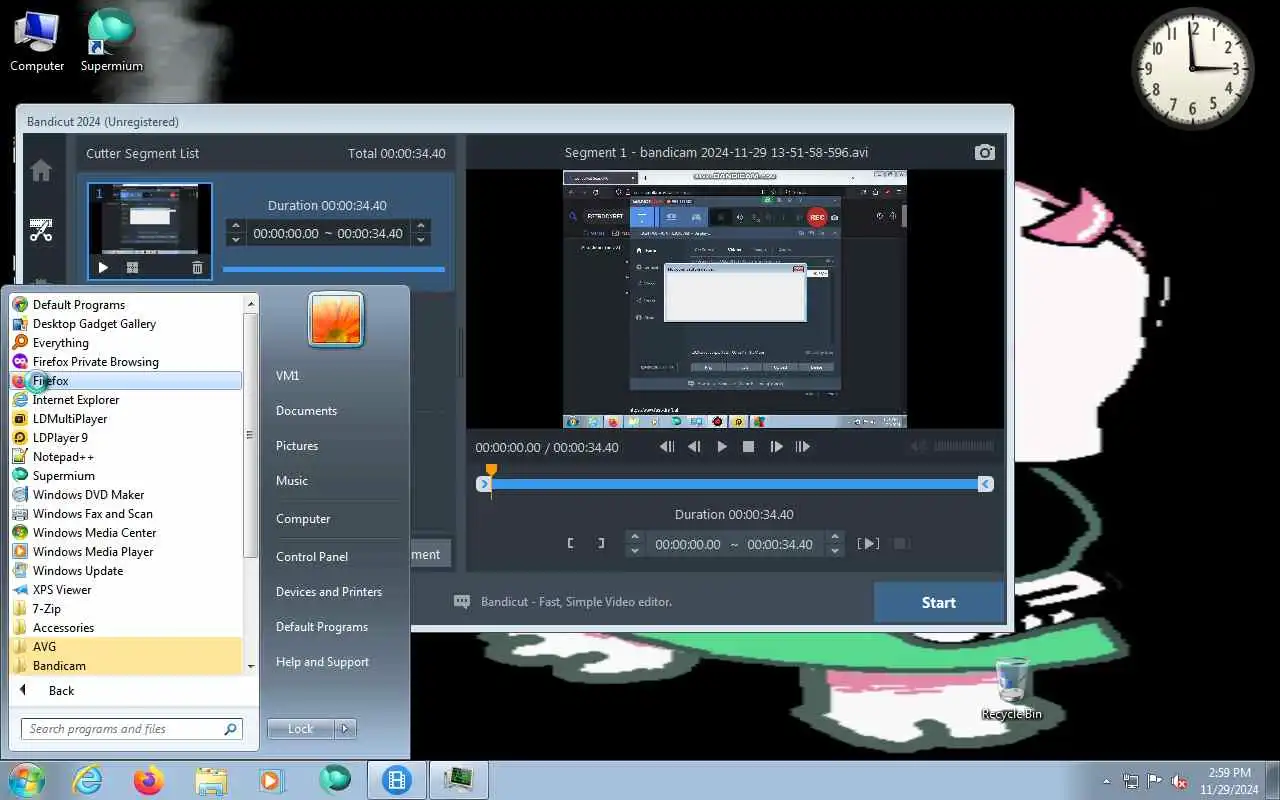
Task: Play the preview video
Action: click(x=722, y=447)
